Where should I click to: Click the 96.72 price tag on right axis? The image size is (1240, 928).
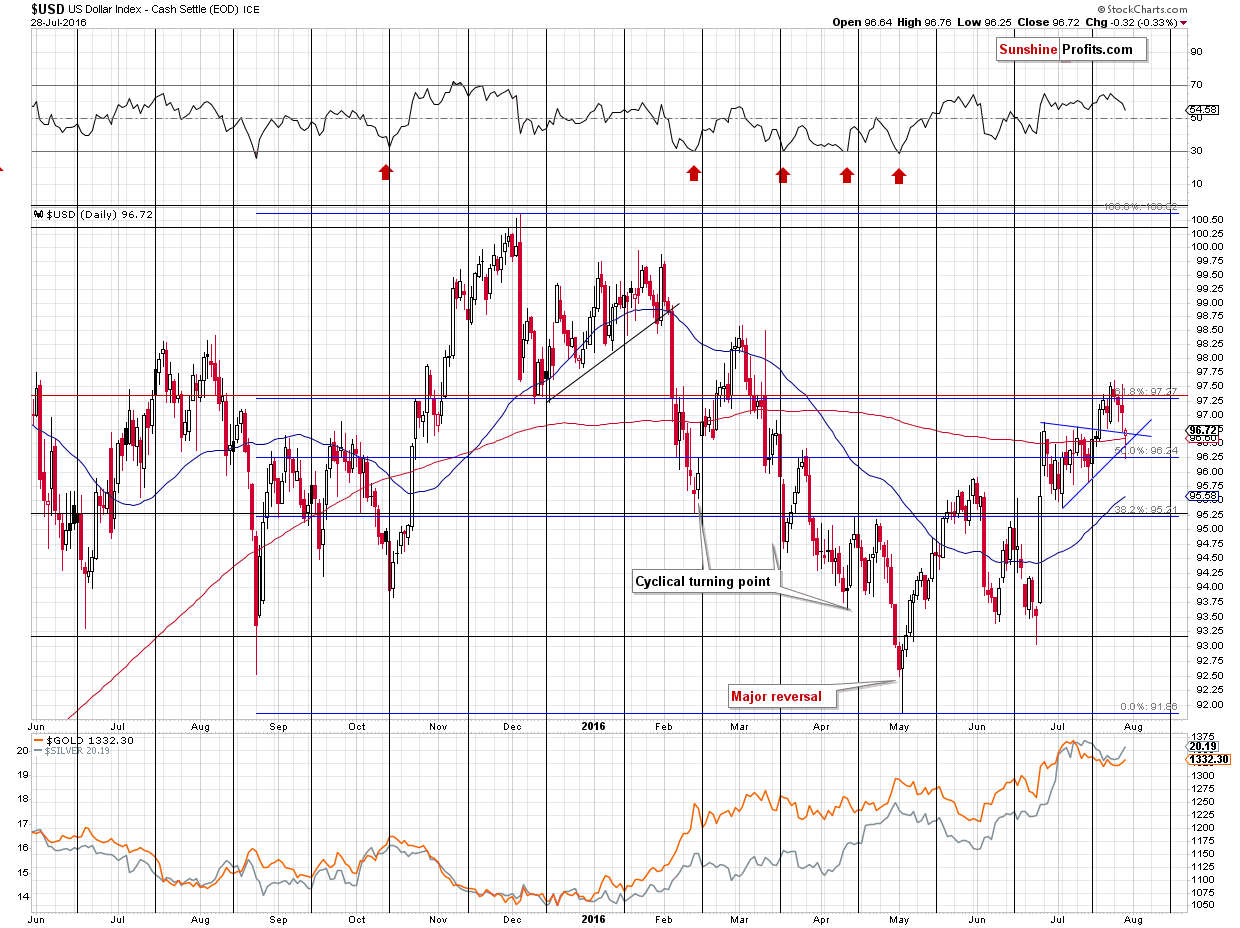tap(1200, 429)
